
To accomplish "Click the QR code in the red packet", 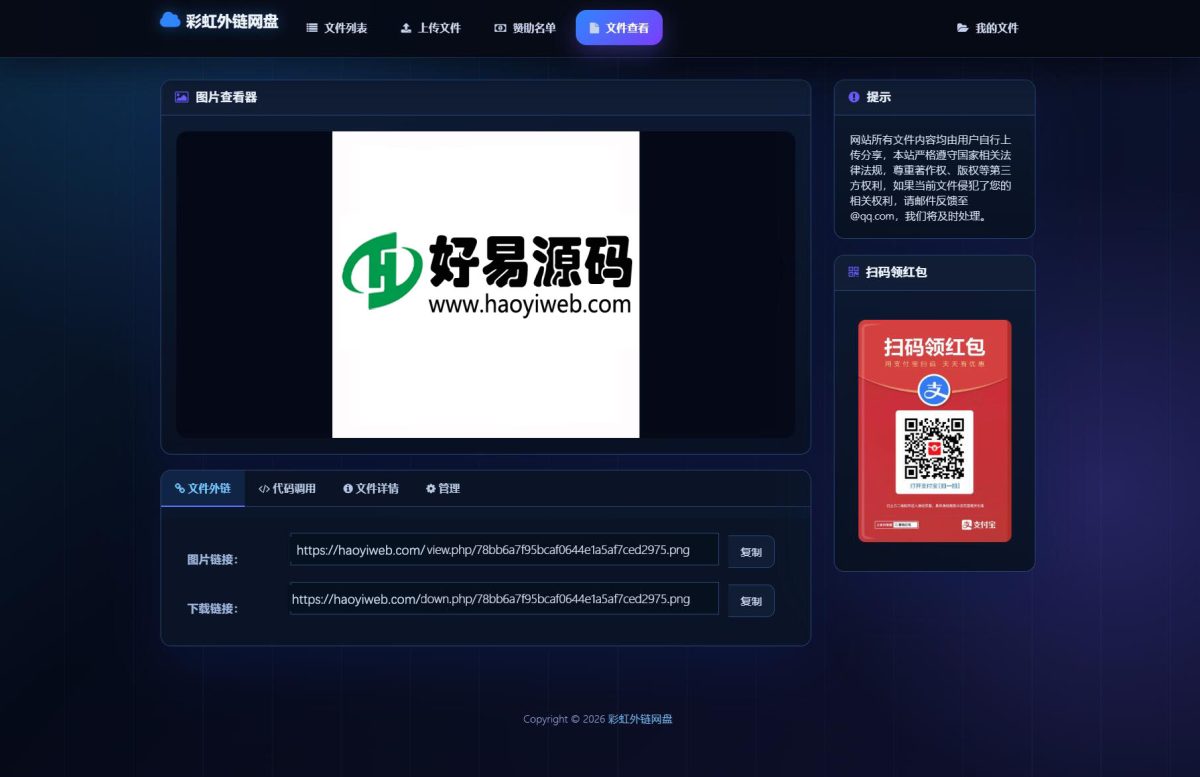I will pos(935,448).
